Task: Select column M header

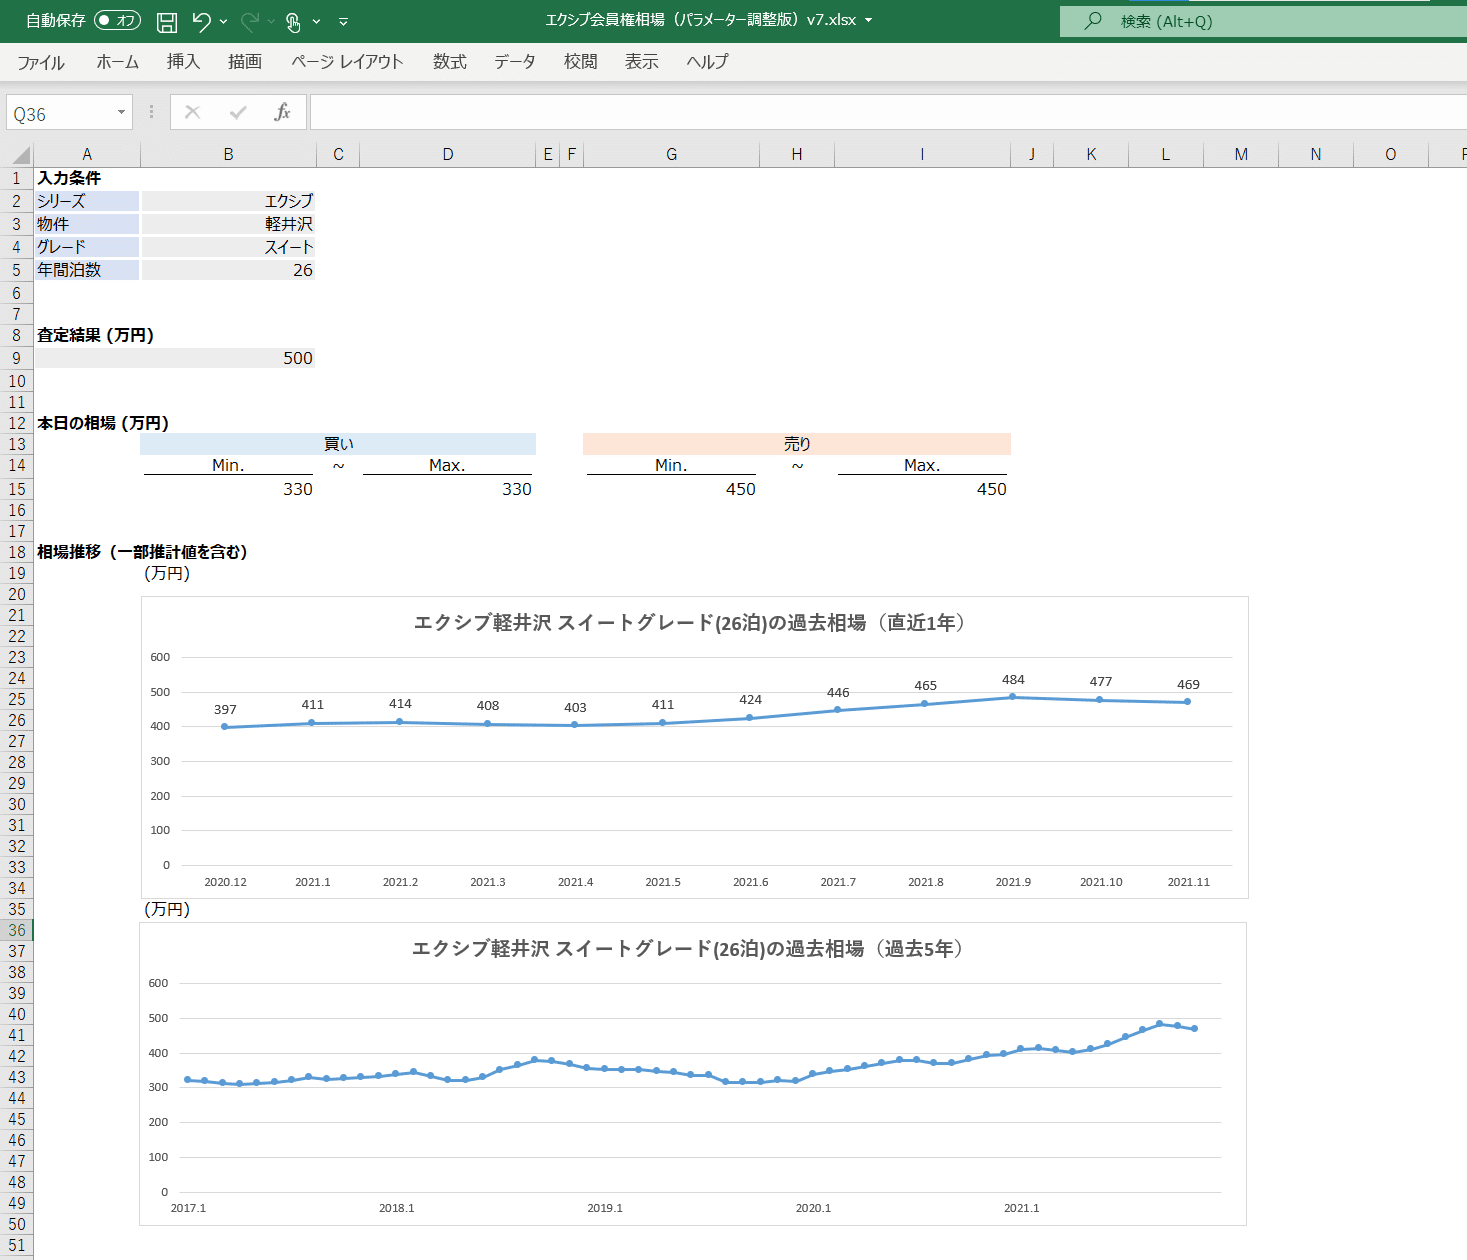Action: (x=1241, y=155)
